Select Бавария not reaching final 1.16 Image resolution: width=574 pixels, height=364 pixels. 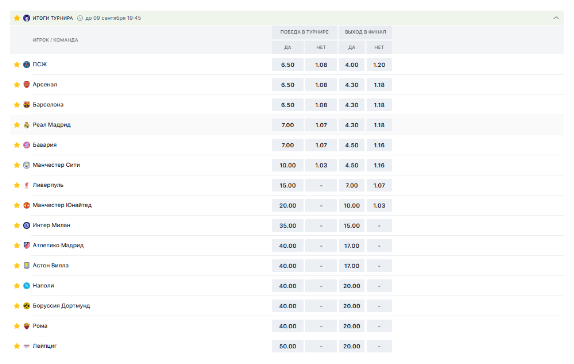click(379, 145)
